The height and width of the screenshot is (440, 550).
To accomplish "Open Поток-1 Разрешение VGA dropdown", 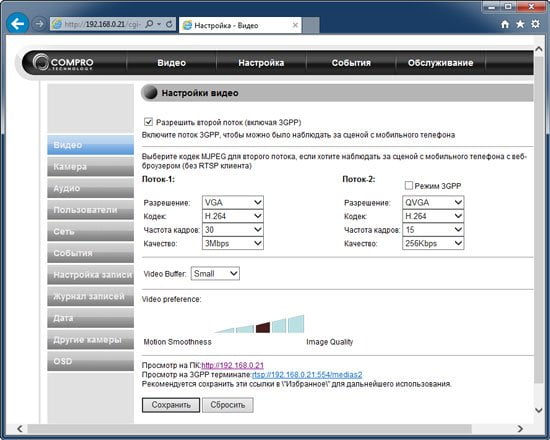I will [x=233, y=202].
